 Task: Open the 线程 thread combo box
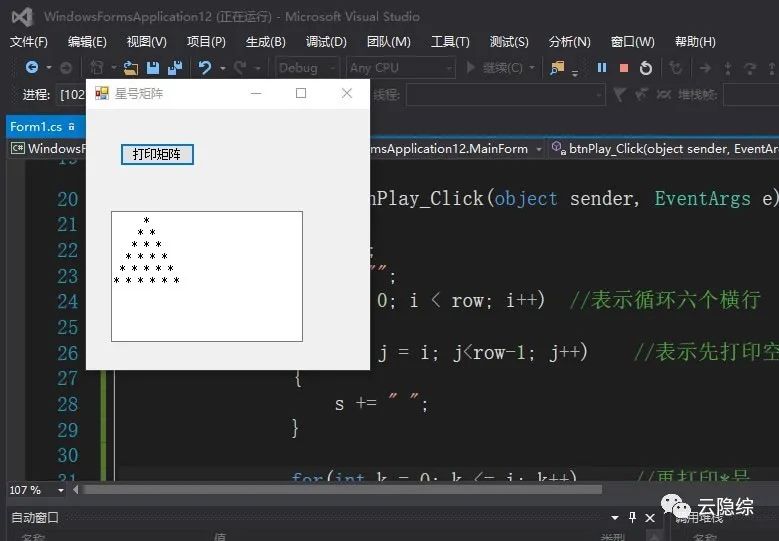click(x=505, y=94)
